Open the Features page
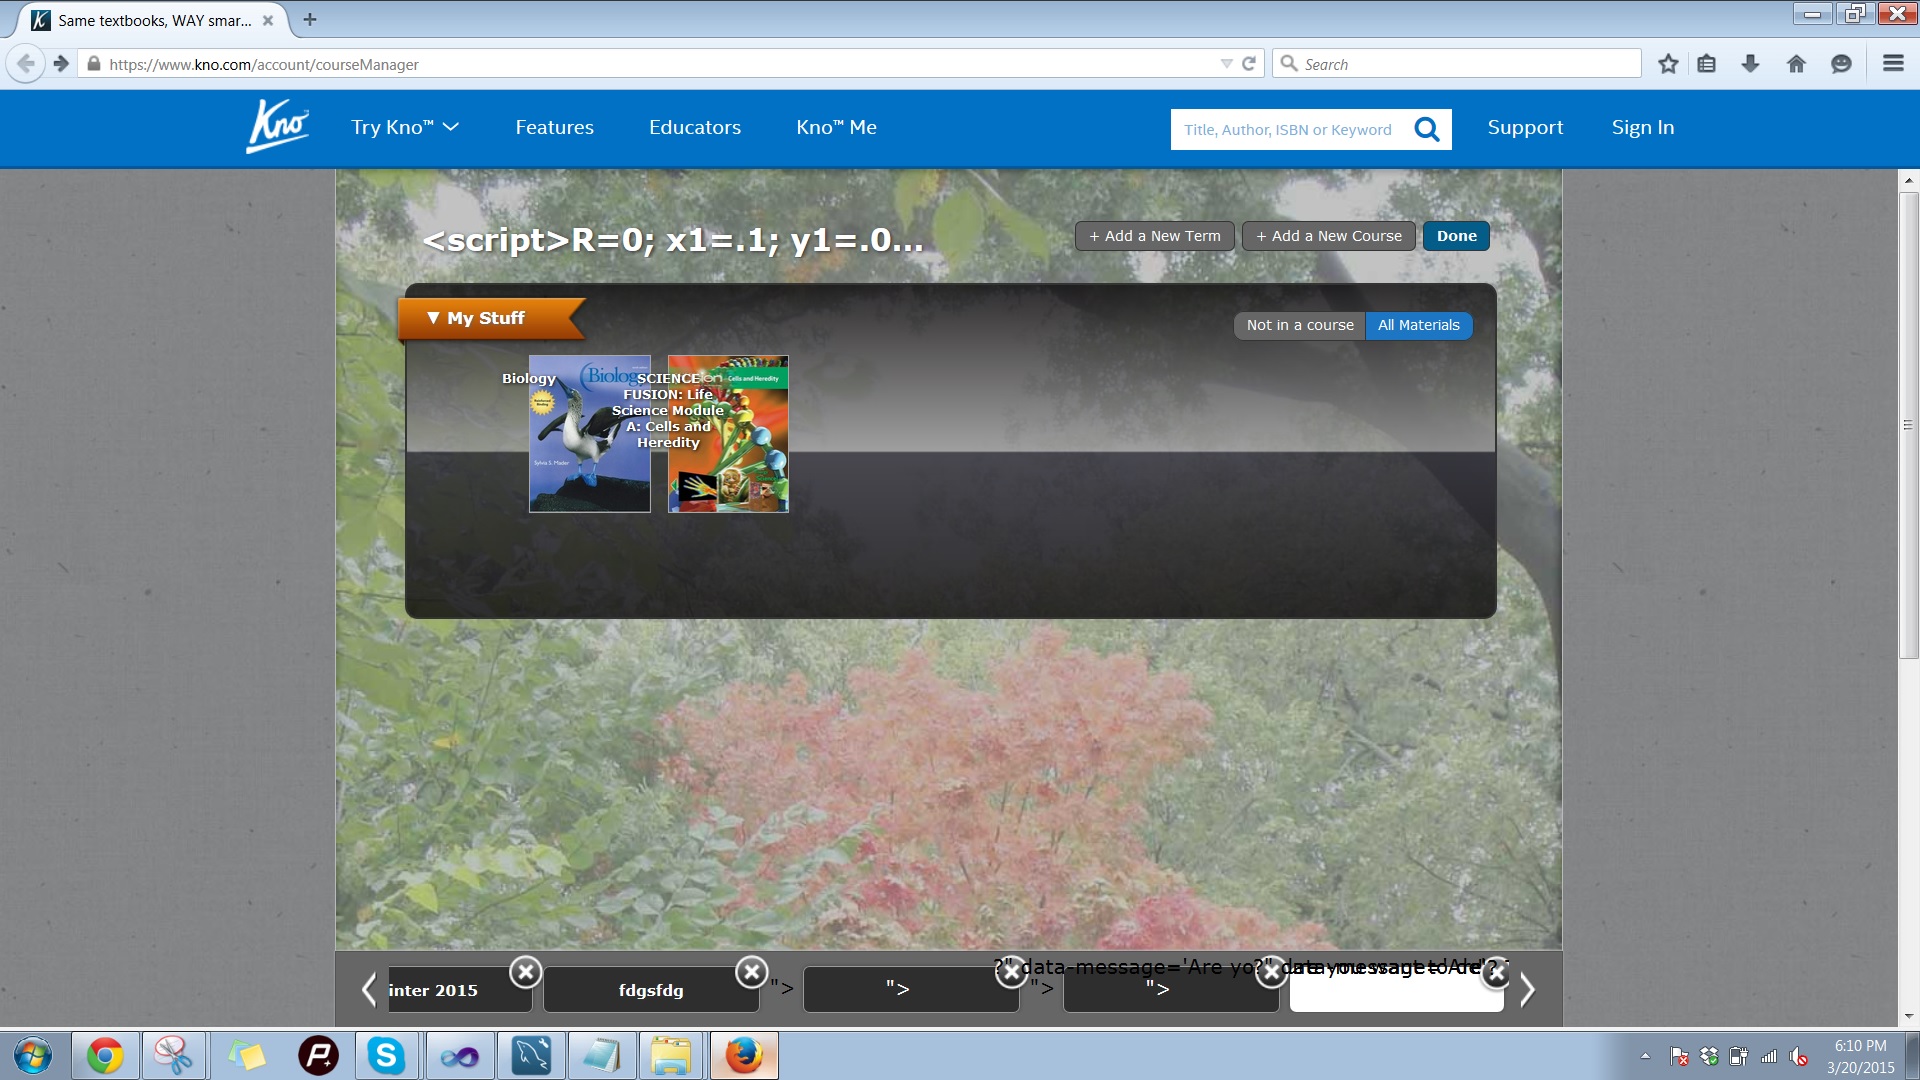The image size is (1920, 1080). point(554,127)
